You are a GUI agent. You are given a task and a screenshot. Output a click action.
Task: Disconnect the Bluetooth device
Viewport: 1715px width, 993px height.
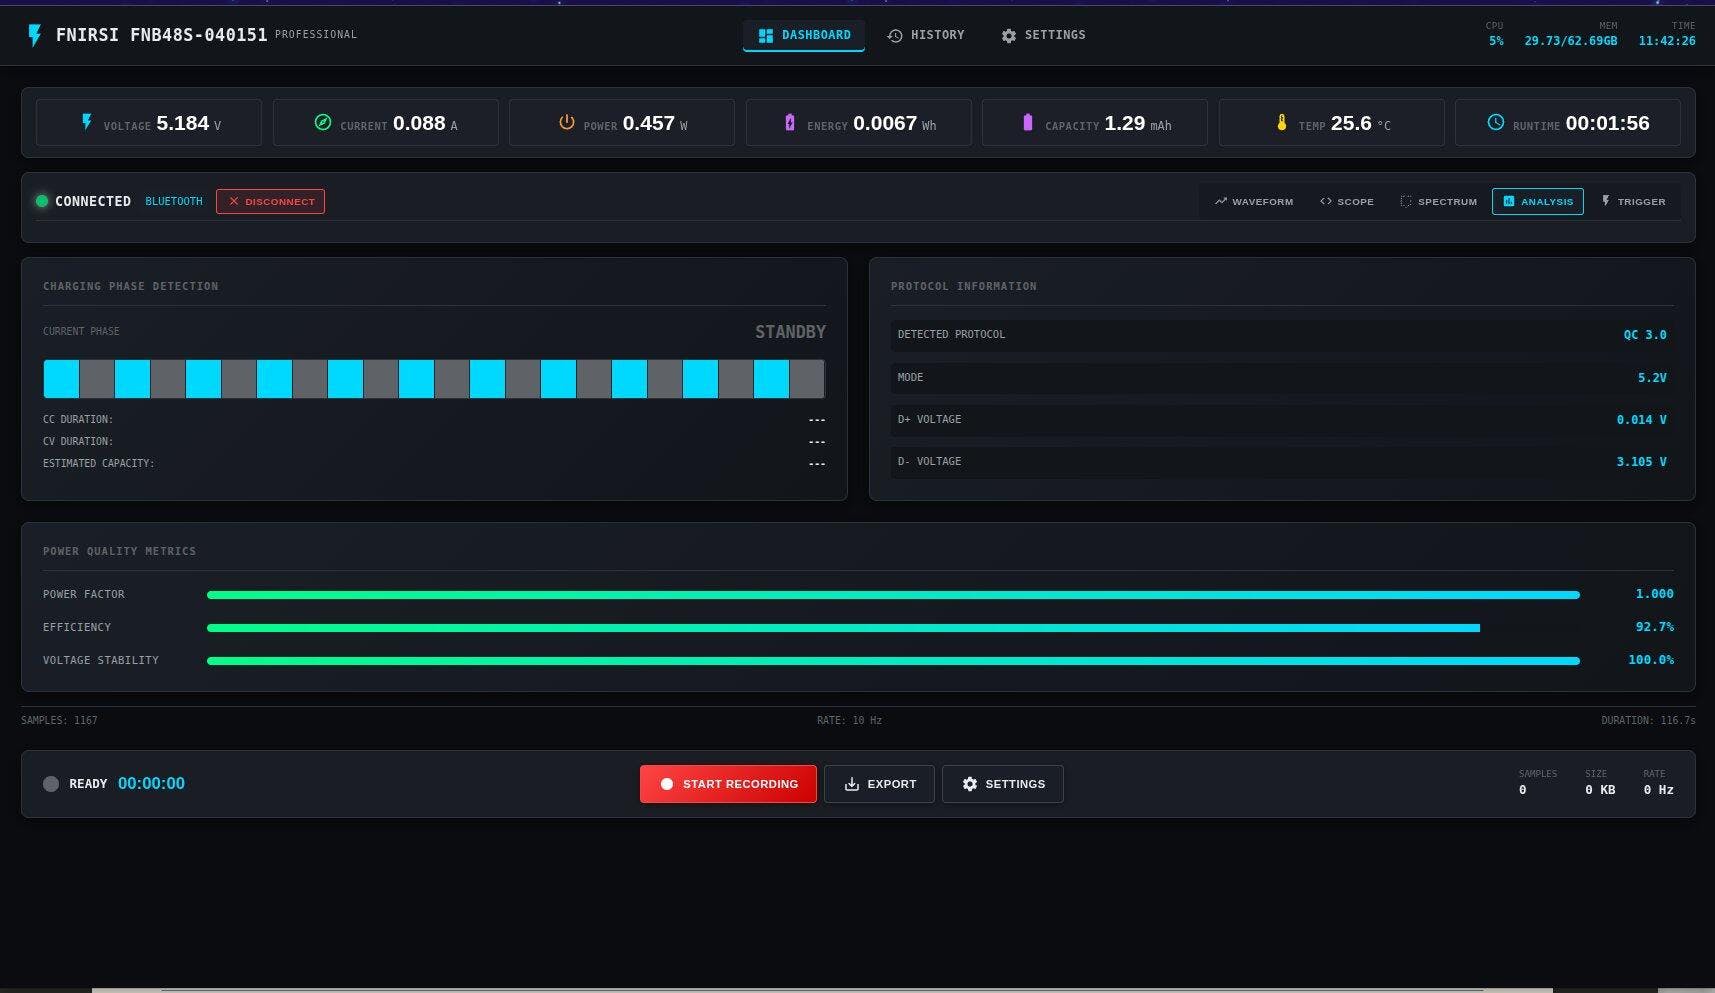[270, 202]
